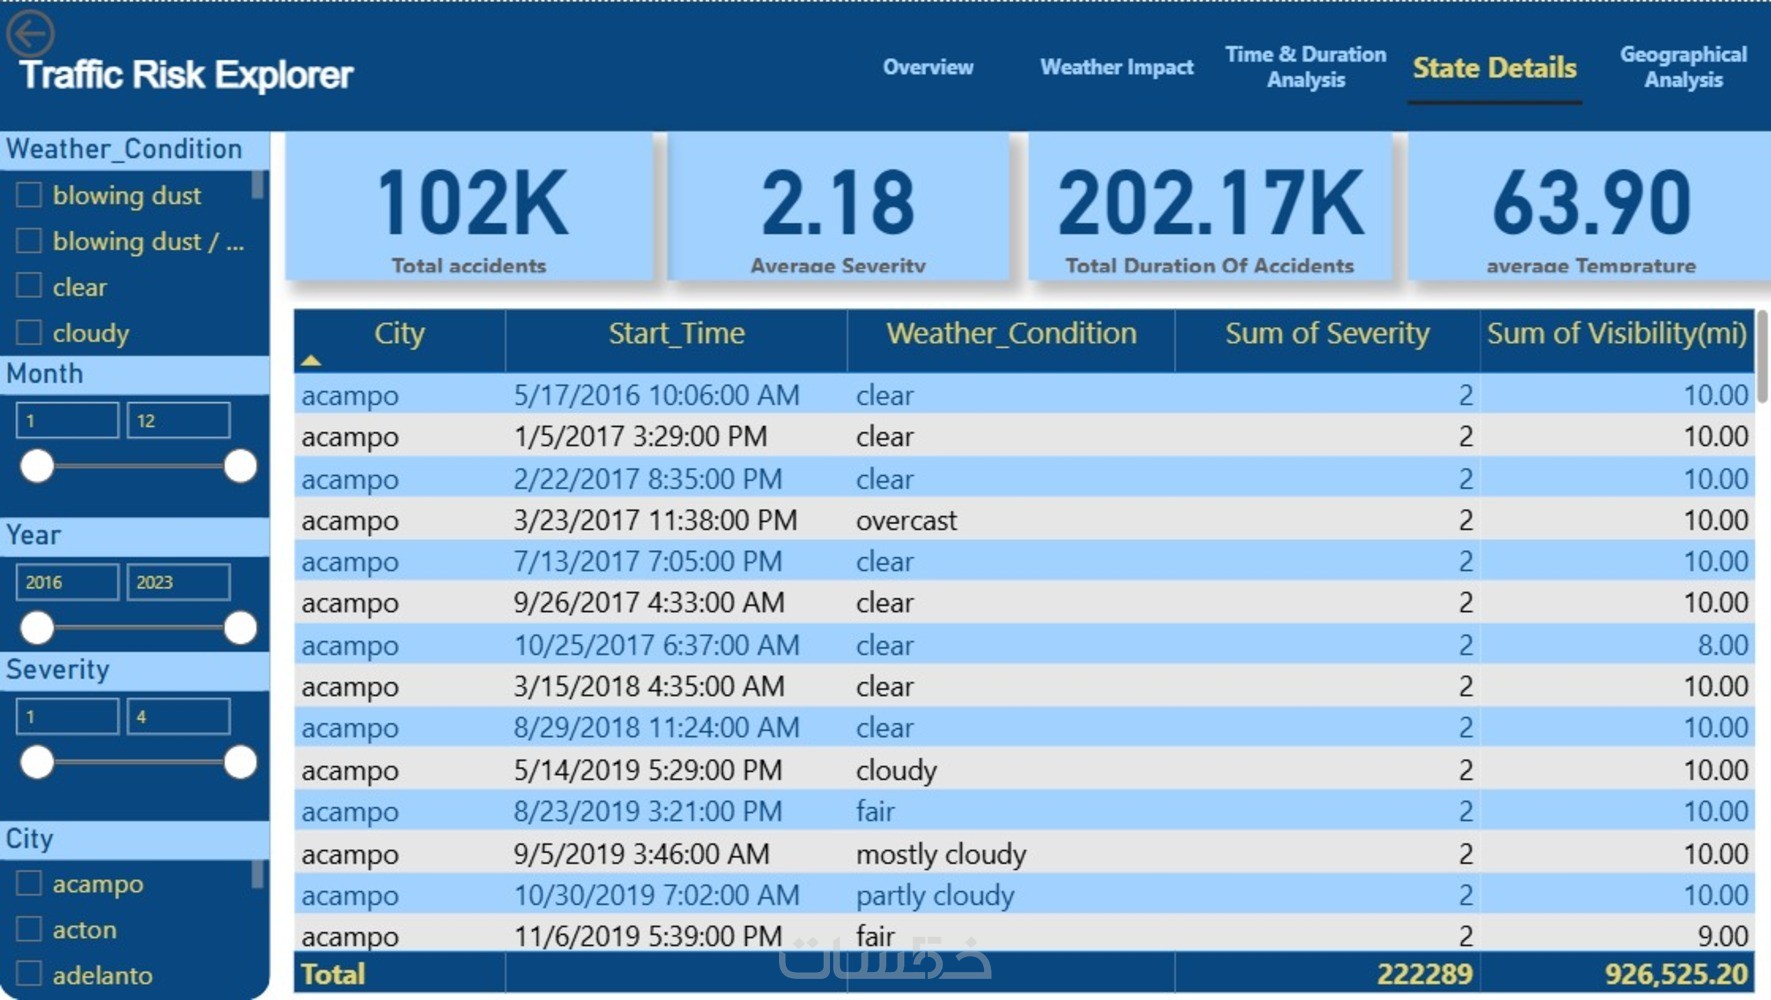The width and height of the screenshot is (1771, 1000).
Task: Click the Month minimum value box
Action: 67,421
